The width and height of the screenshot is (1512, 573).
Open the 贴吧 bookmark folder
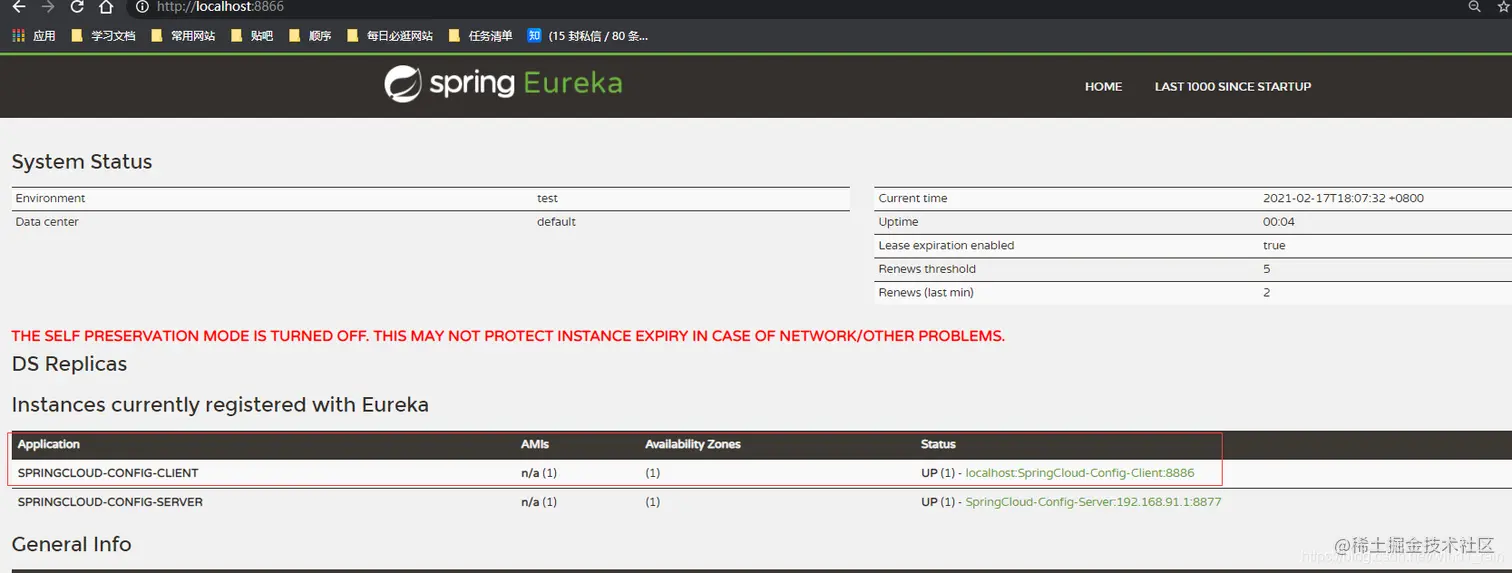pos(252,36)
